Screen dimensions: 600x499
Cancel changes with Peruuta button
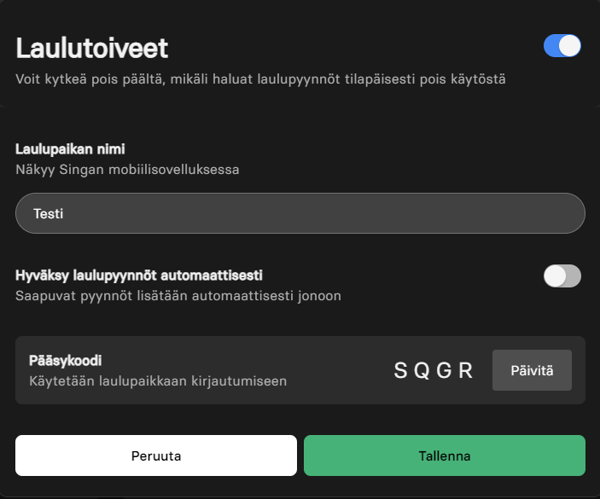click(x=156, y=456)
